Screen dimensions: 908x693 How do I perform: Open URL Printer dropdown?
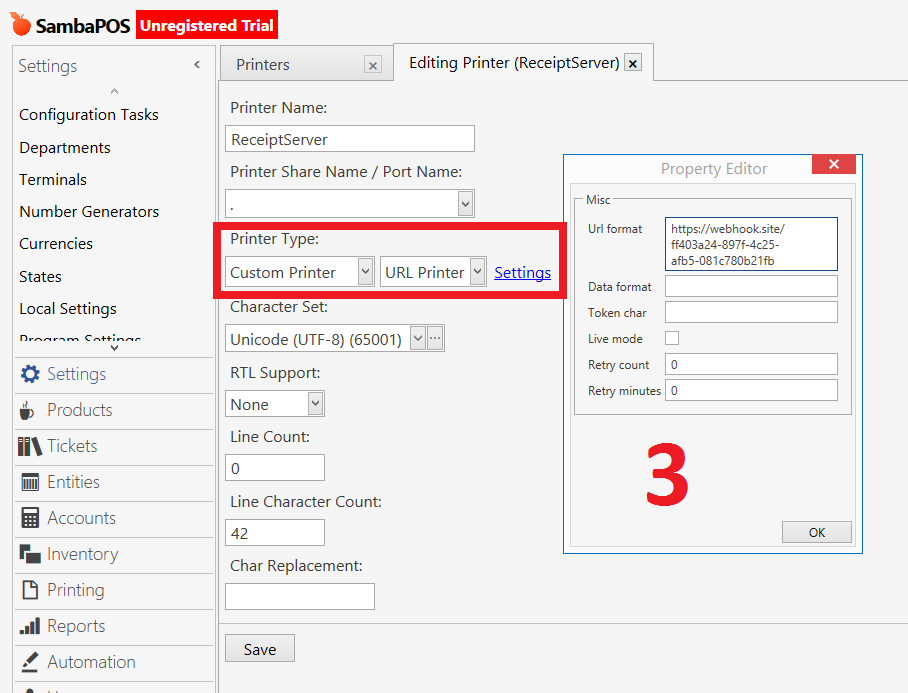(x=478, y=272)
